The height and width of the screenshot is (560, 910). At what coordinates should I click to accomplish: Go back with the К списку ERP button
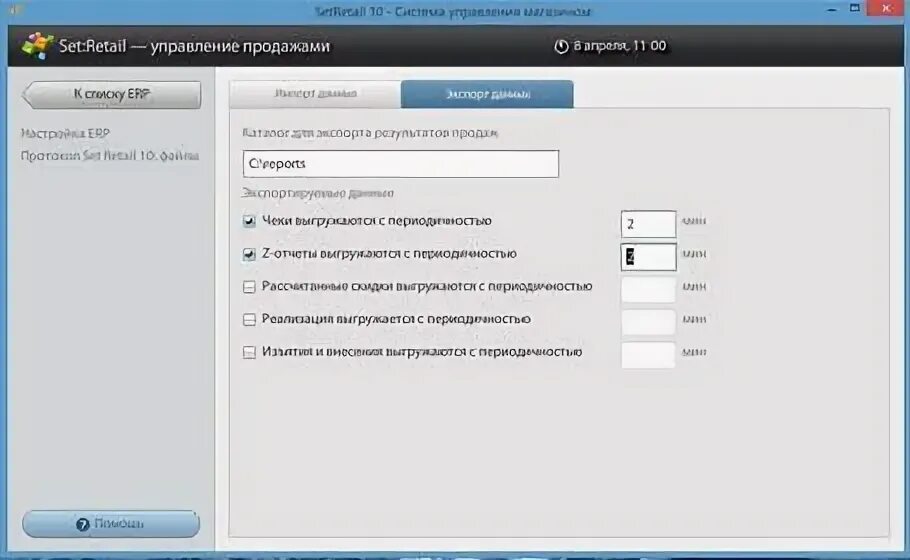(111, 95)
